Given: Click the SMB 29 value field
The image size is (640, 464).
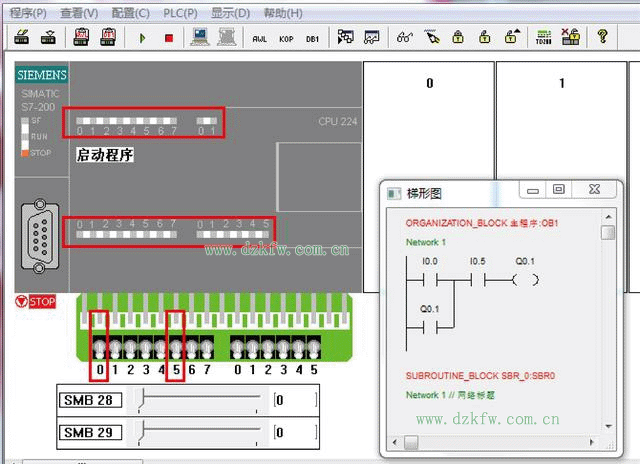Looking at the screenshot, I should point(295,433).
